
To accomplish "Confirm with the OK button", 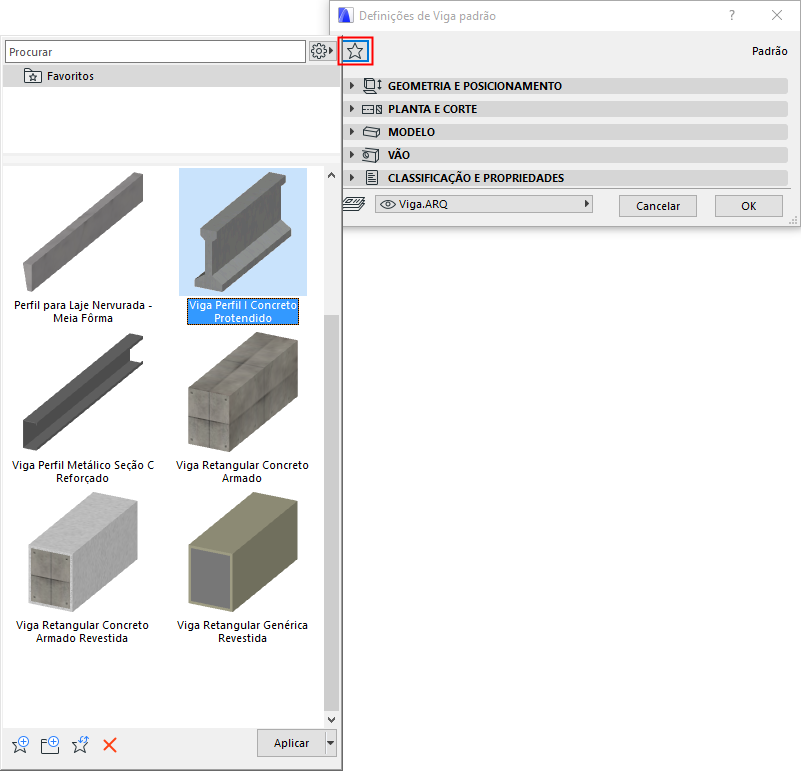I will point(748,206).
